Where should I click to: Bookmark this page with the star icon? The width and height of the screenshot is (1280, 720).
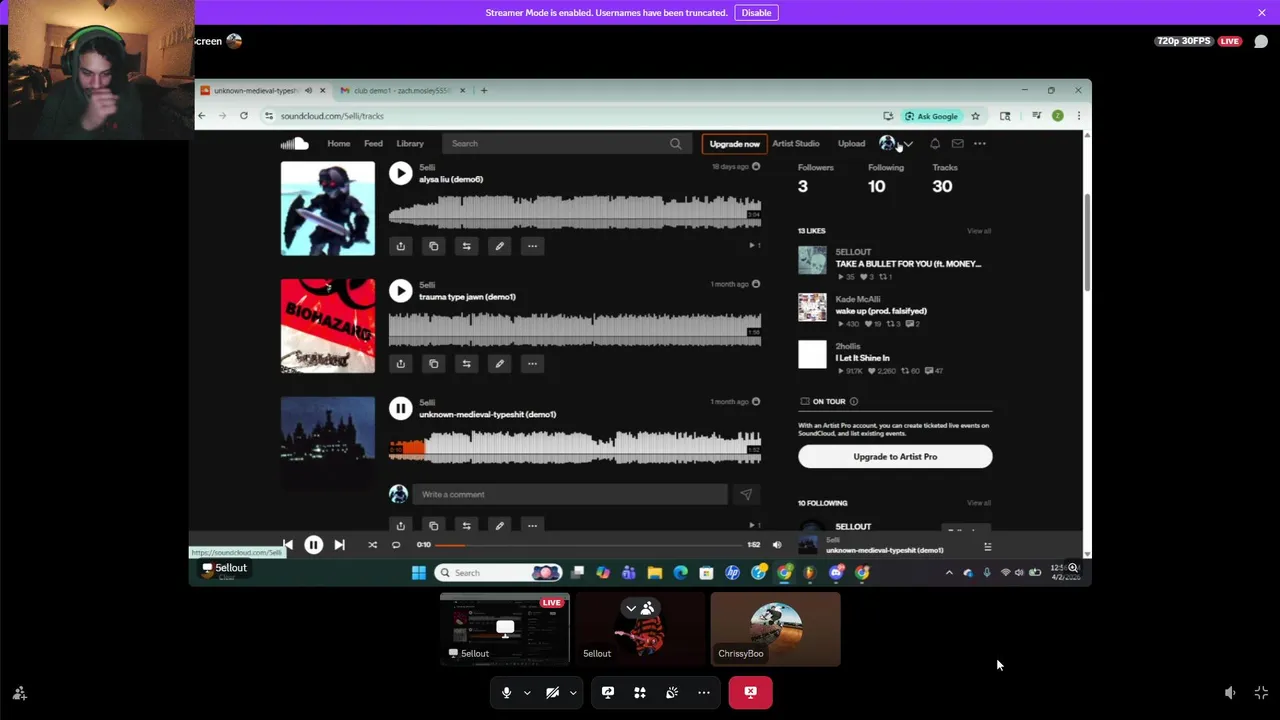[975, 116]
